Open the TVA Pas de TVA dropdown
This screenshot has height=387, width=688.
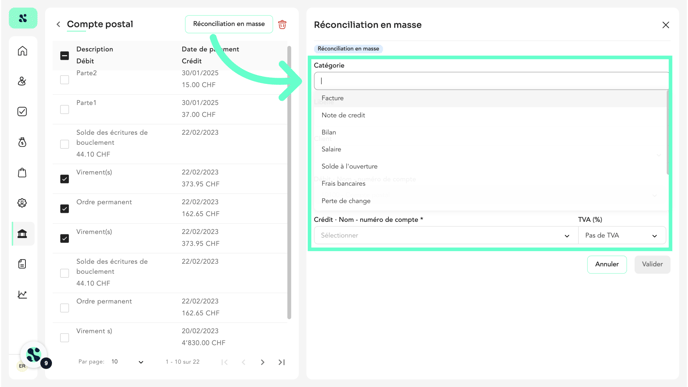(x=622, y=236)
